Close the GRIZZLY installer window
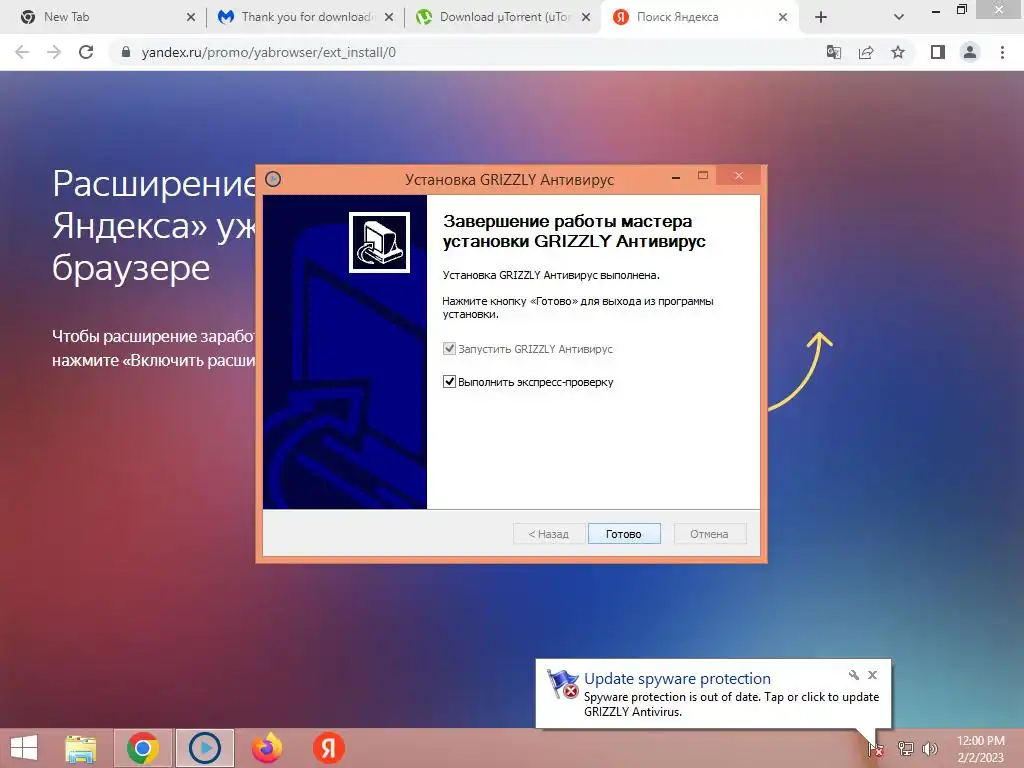1024x768 pixels. [x=739, y=176]
